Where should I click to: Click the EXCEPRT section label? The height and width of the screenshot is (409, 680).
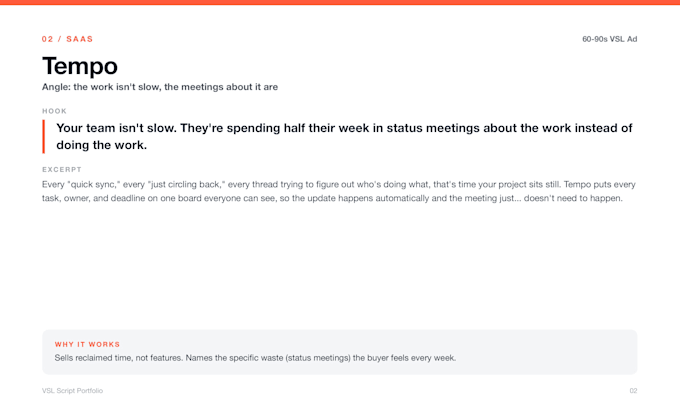click(x=62, y=170)
